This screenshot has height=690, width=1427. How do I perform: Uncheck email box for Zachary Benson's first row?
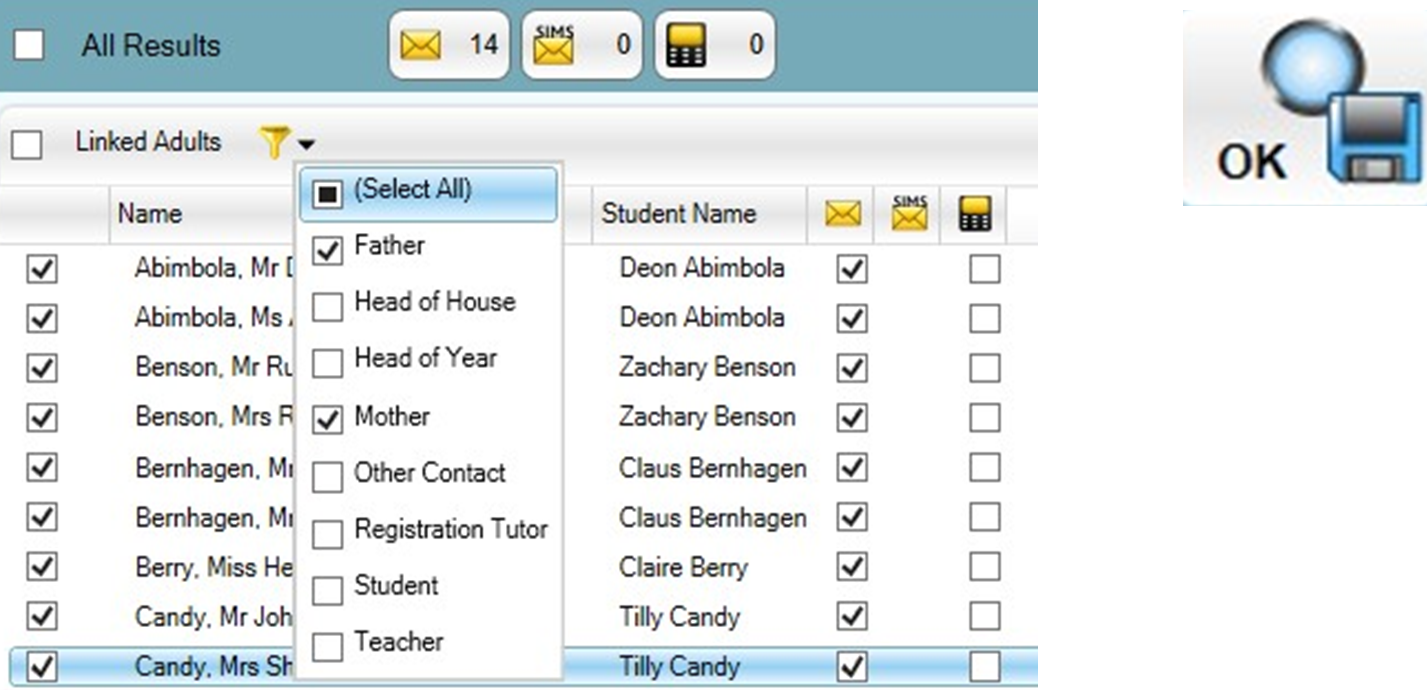click(851, 368)
